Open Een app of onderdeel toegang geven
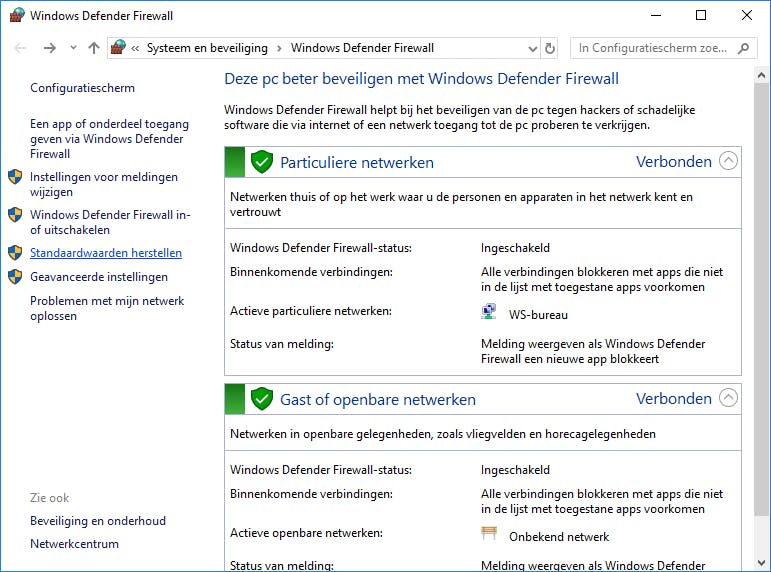 pyautogui.click(x=109, y=139)
